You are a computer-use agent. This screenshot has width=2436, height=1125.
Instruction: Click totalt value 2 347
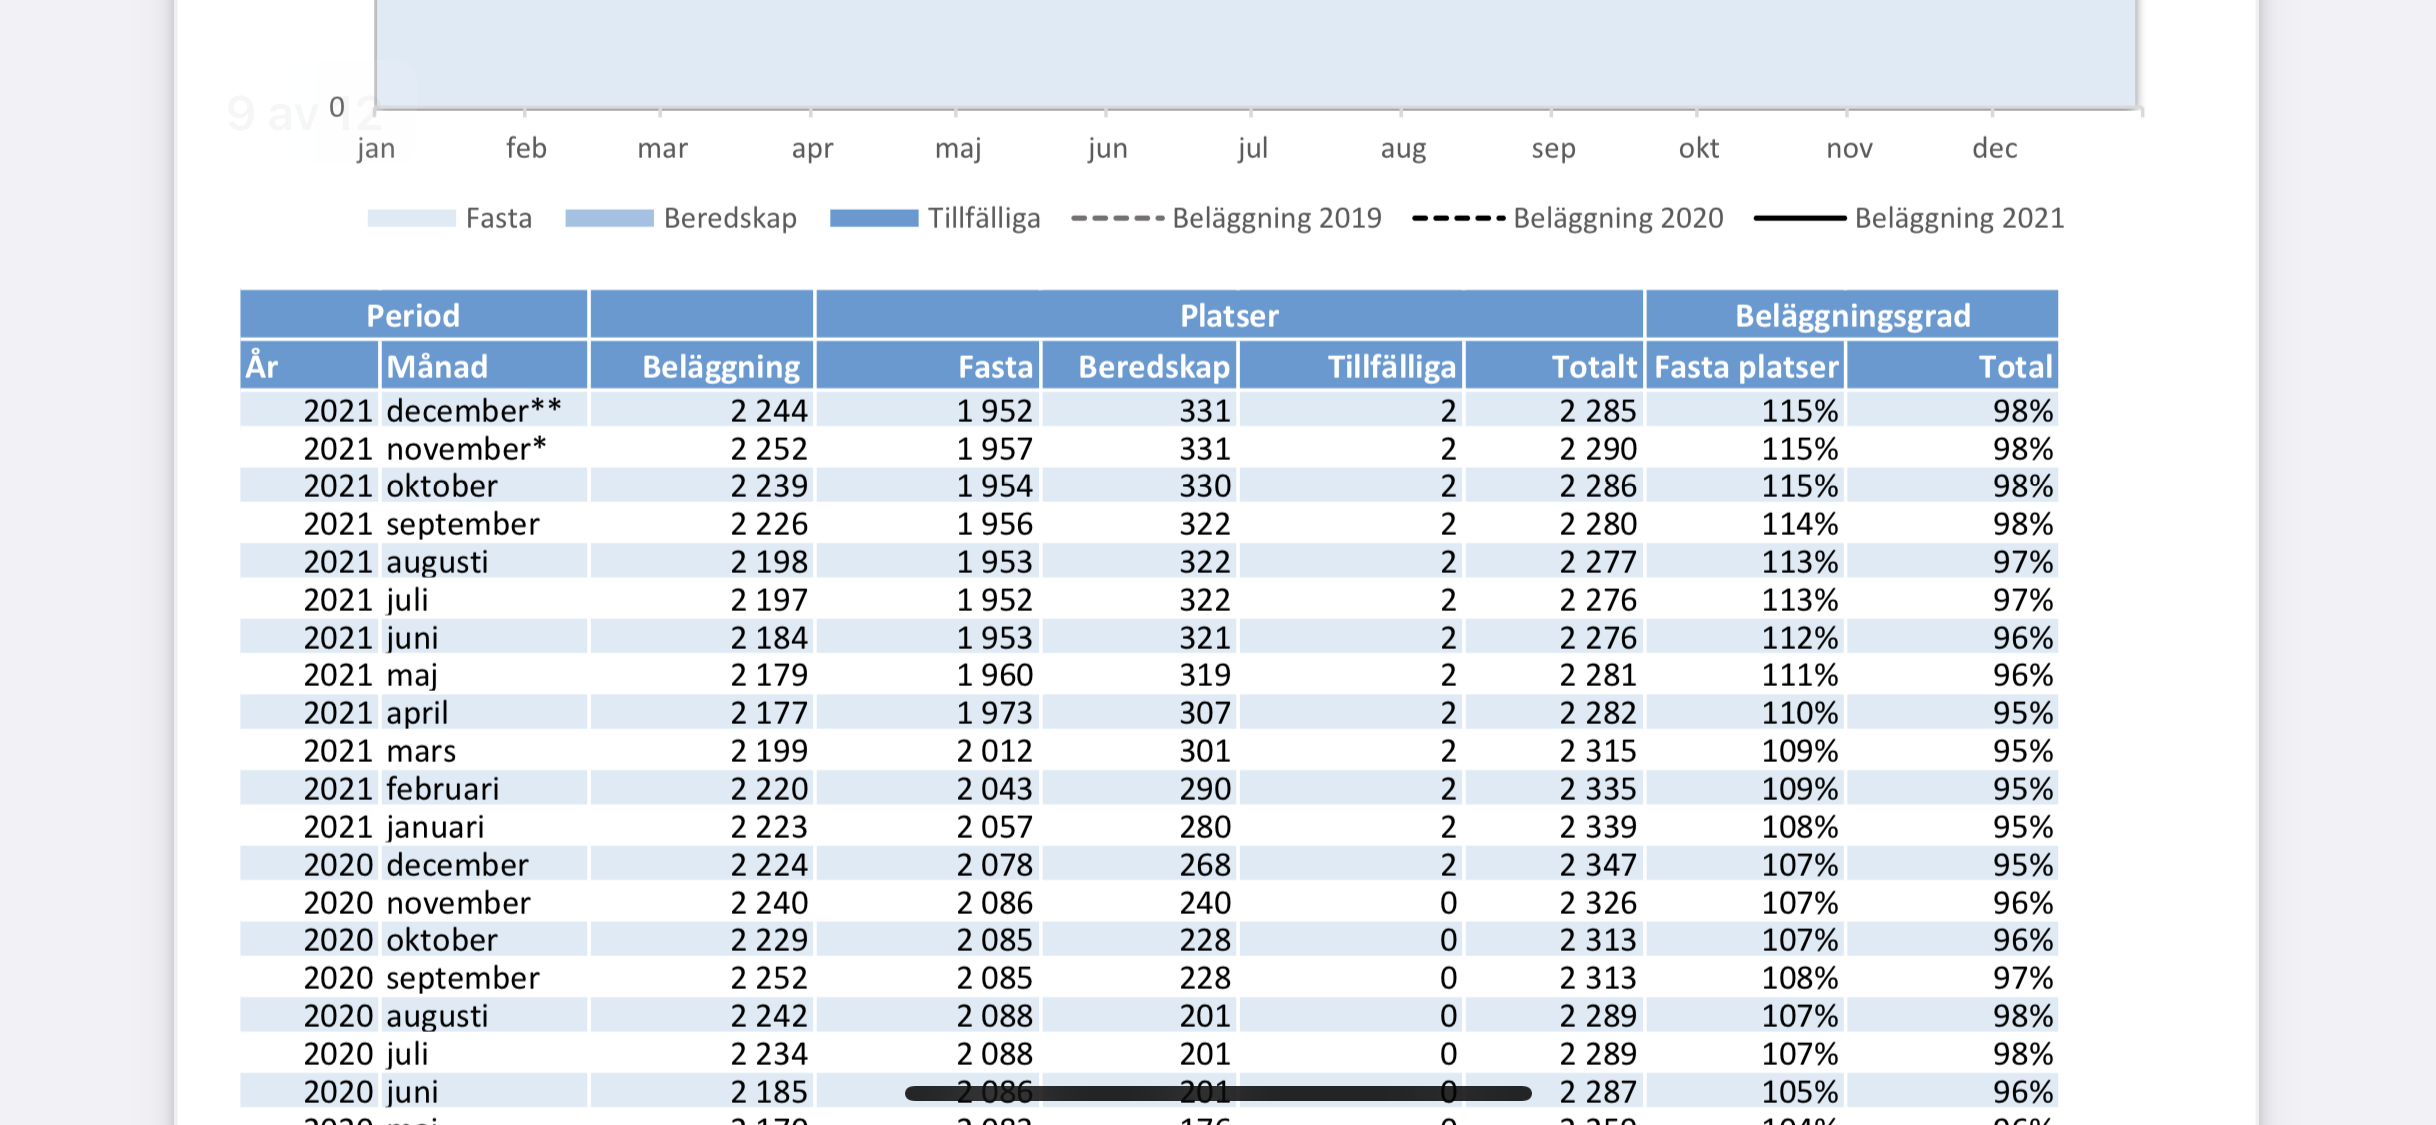1598,865
